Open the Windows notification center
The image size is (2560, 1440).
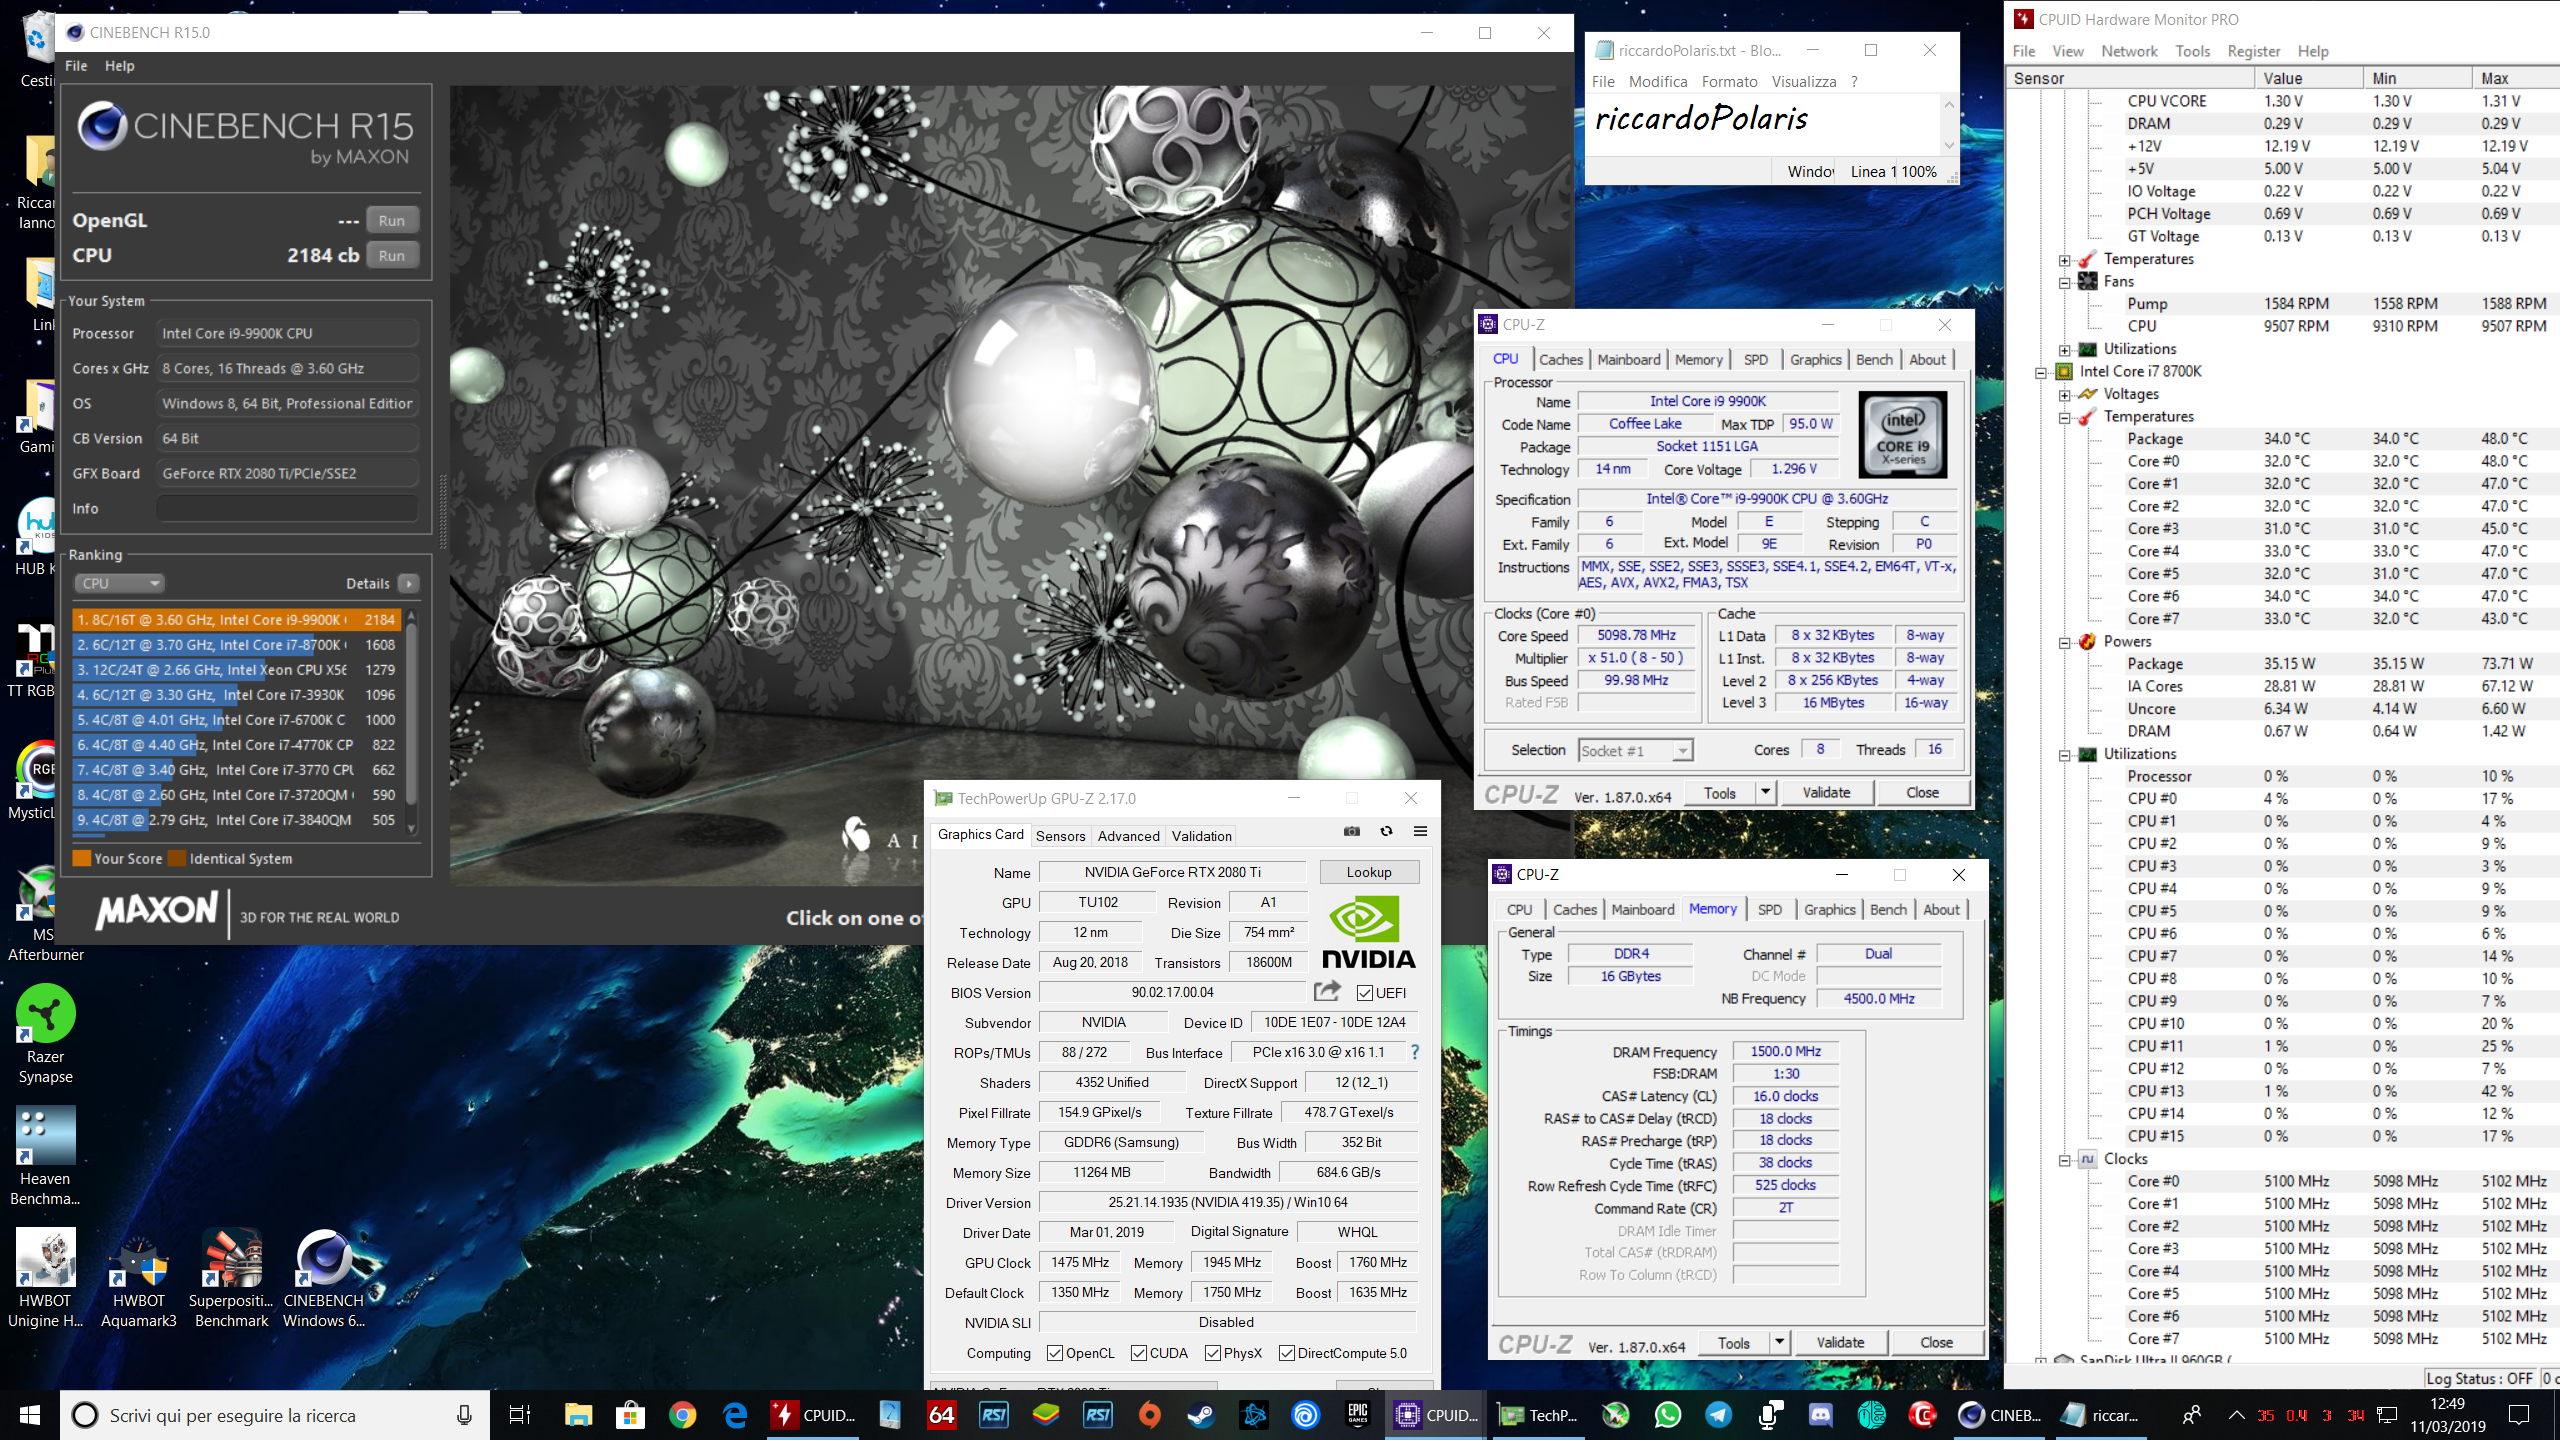coord(2519,1415)
